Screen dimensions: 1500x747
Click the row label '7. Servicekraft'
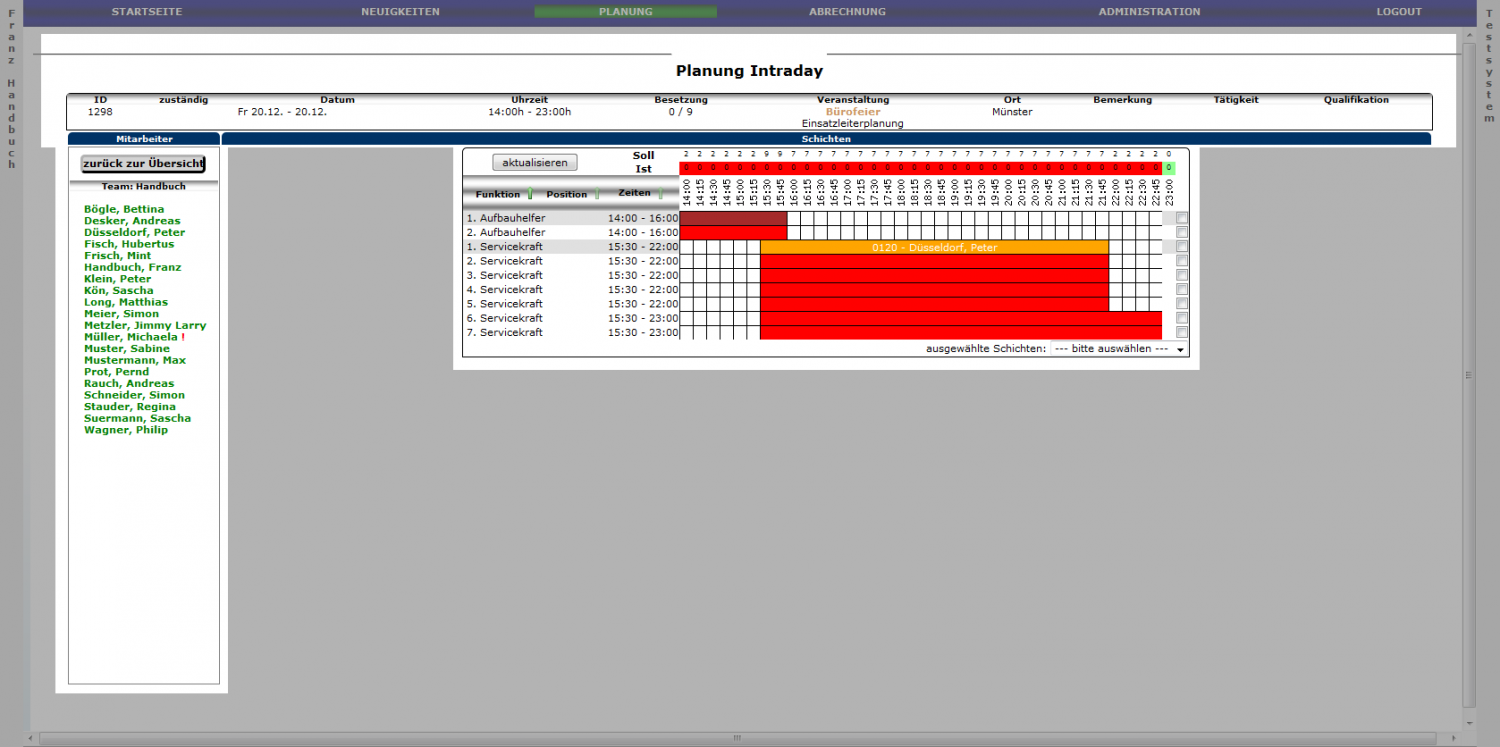(x=505, y=332)
